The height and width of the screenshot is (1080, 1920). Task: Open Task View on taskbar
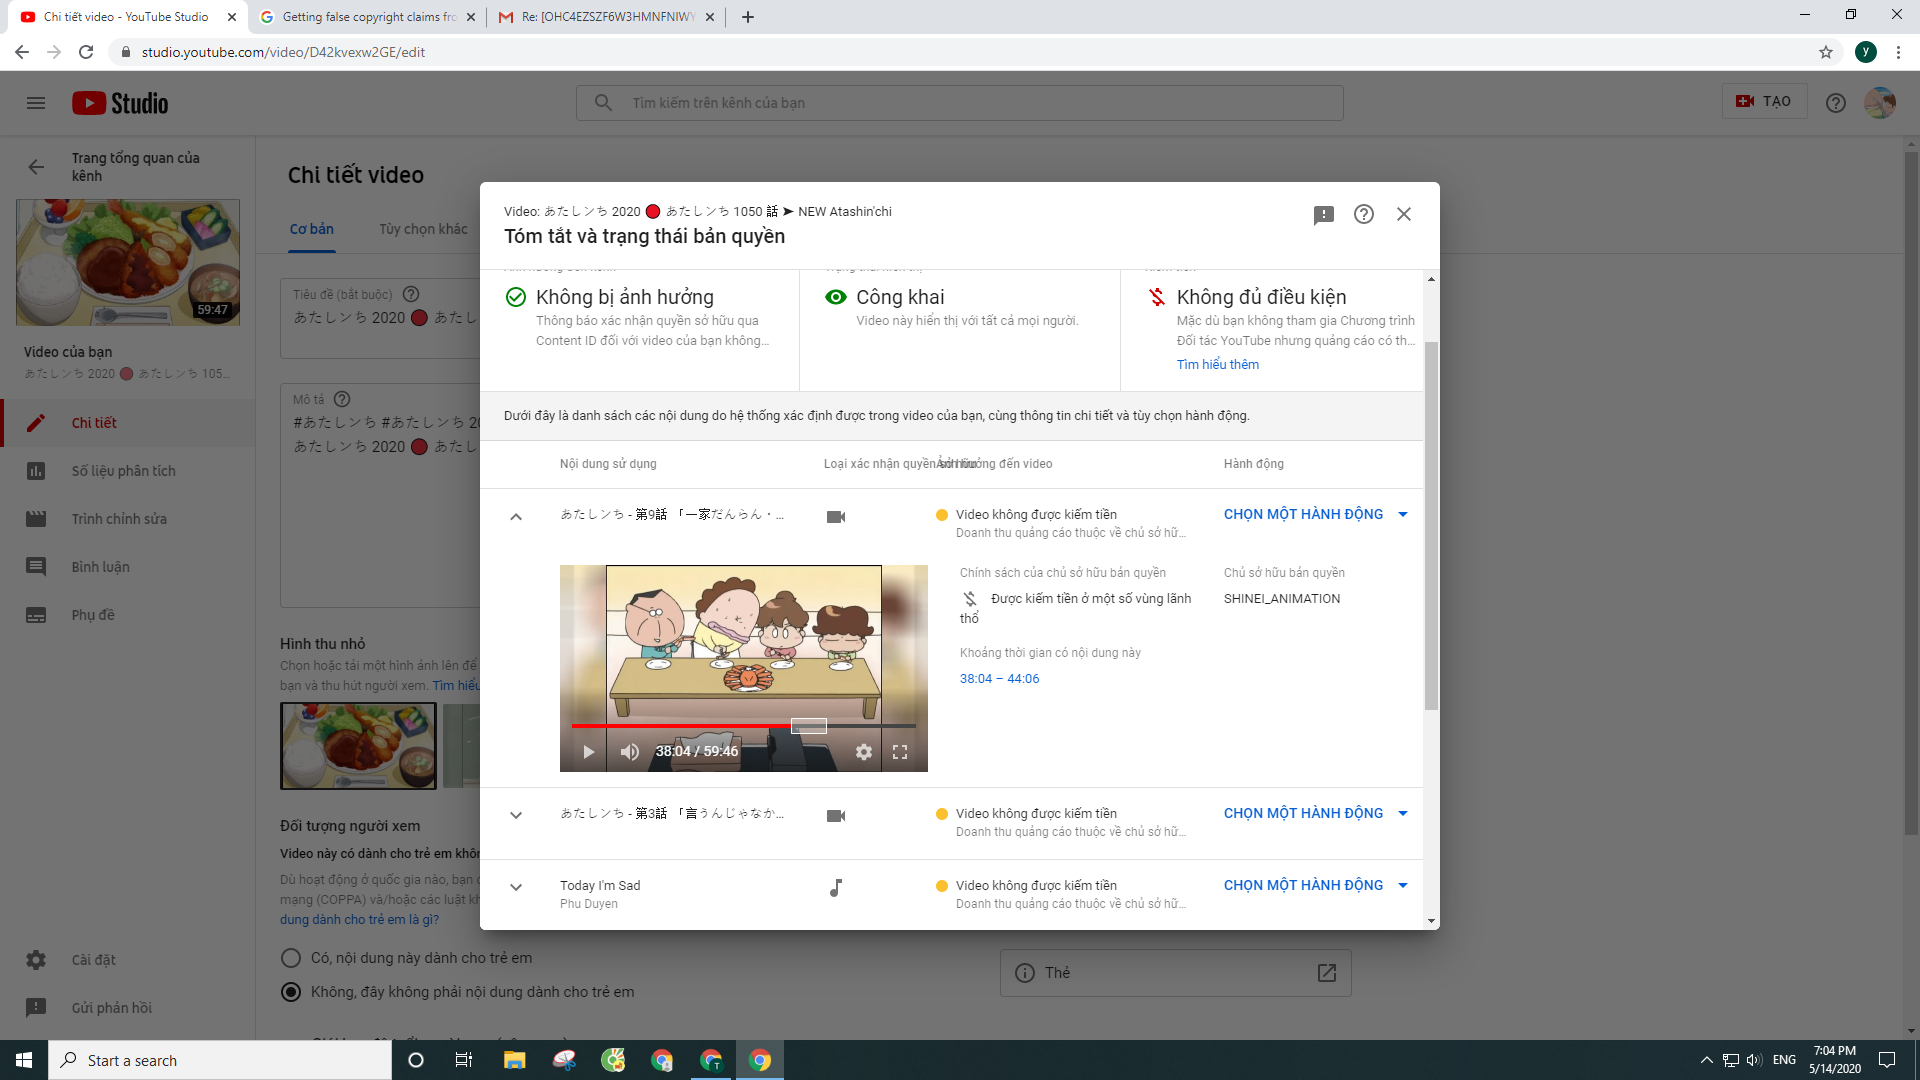pos(464,1060)
